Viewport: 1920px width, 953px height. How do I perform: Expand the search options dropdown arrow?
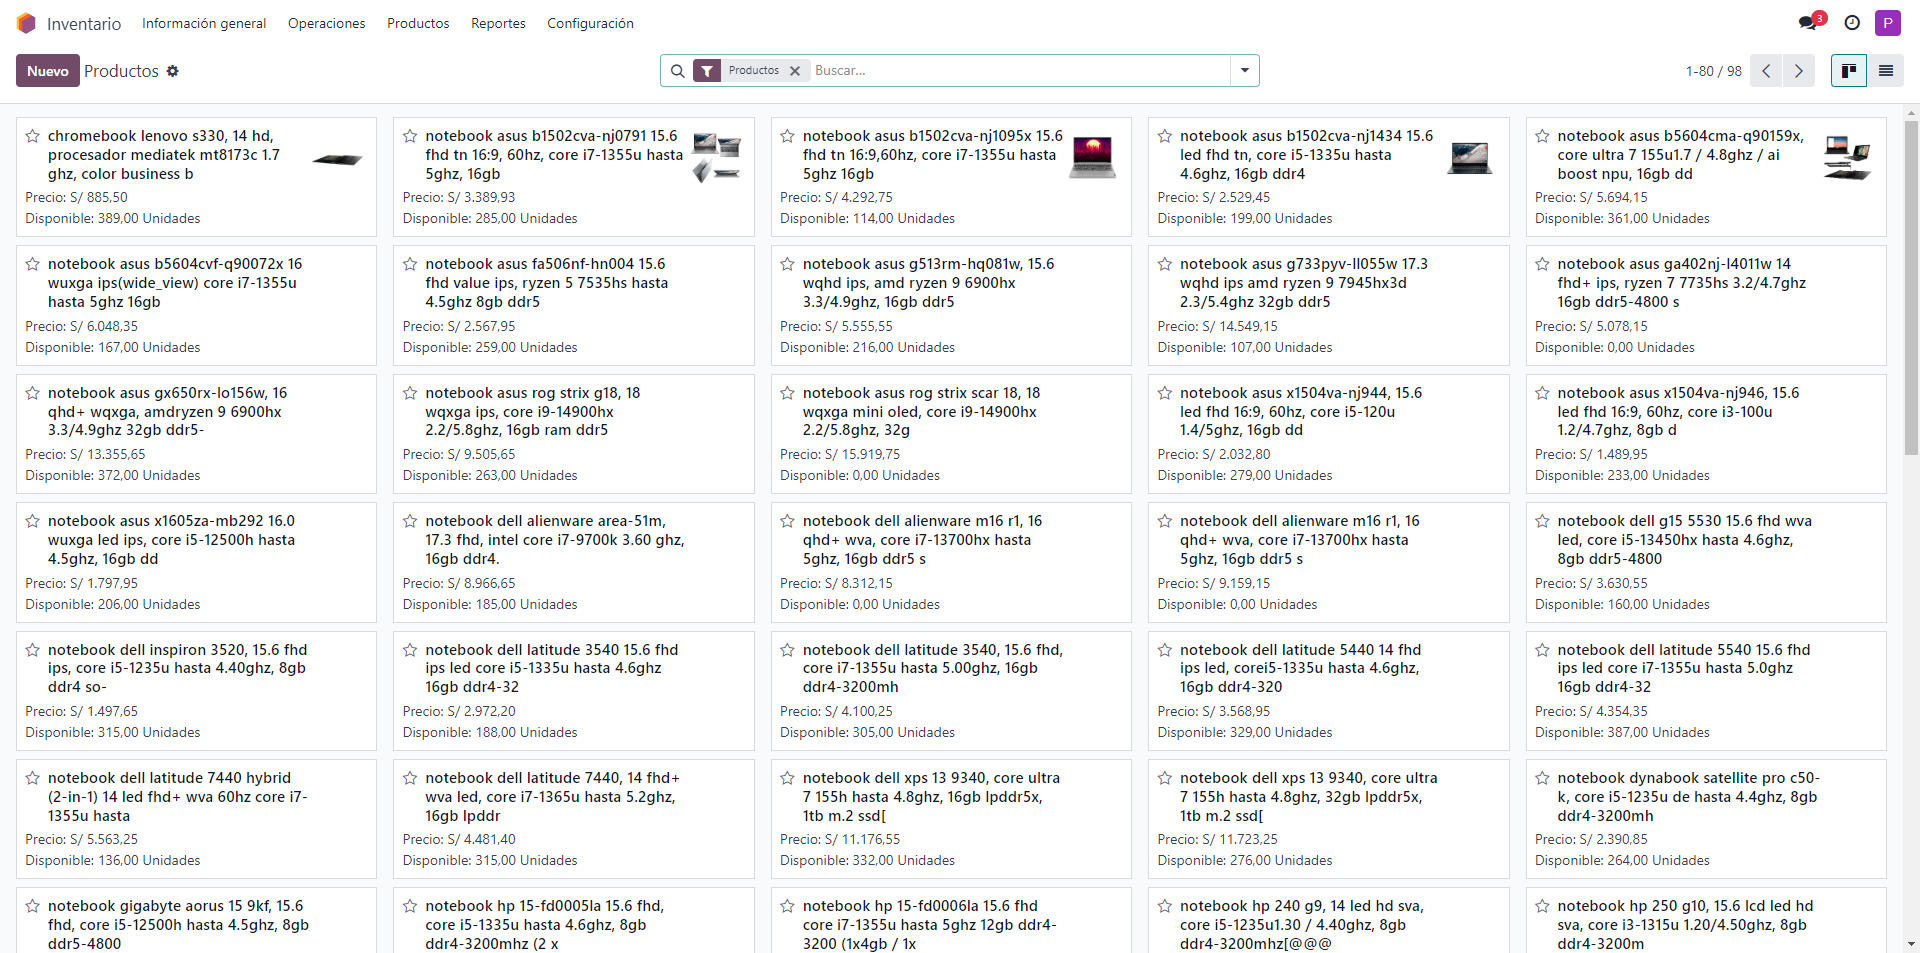point(1244,71)
